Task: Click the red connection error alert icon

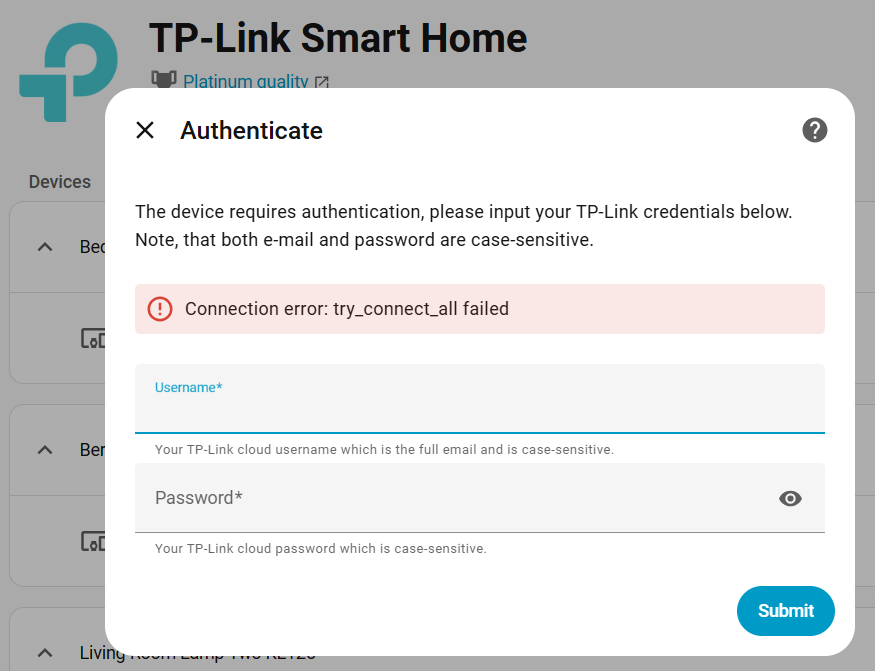Action: point(160,309)
